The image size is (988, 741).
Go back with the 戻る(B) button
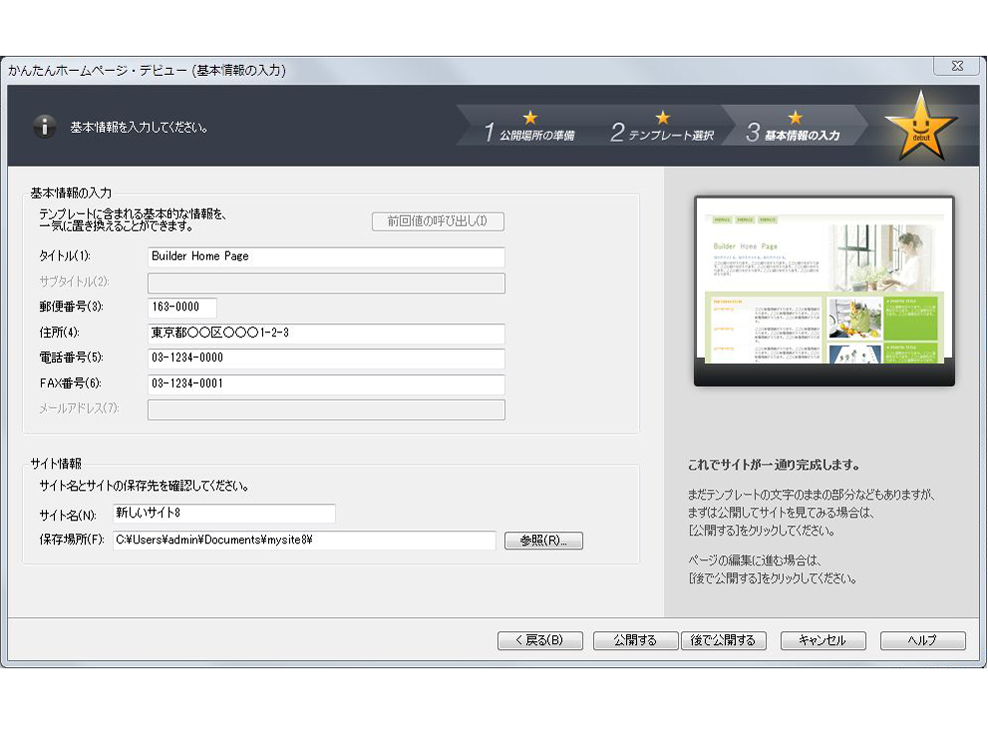[540, 641]
